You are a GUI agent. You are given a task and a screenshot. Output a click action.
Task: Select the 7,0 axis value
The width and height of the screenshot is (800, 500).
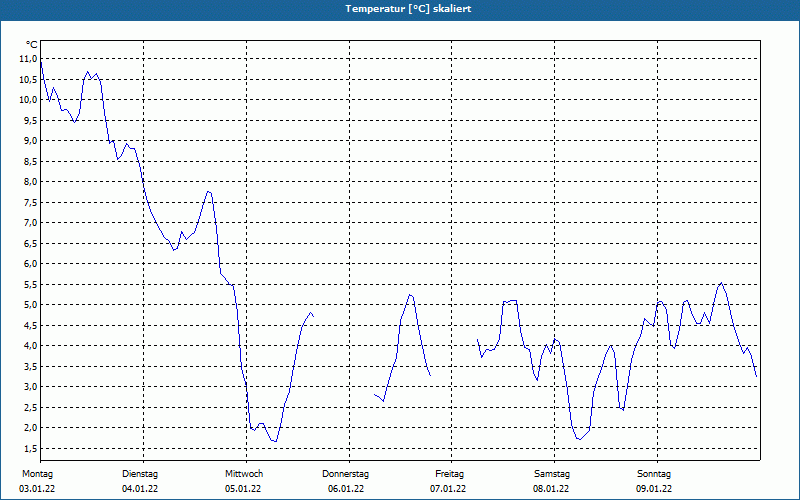[31, 223]
